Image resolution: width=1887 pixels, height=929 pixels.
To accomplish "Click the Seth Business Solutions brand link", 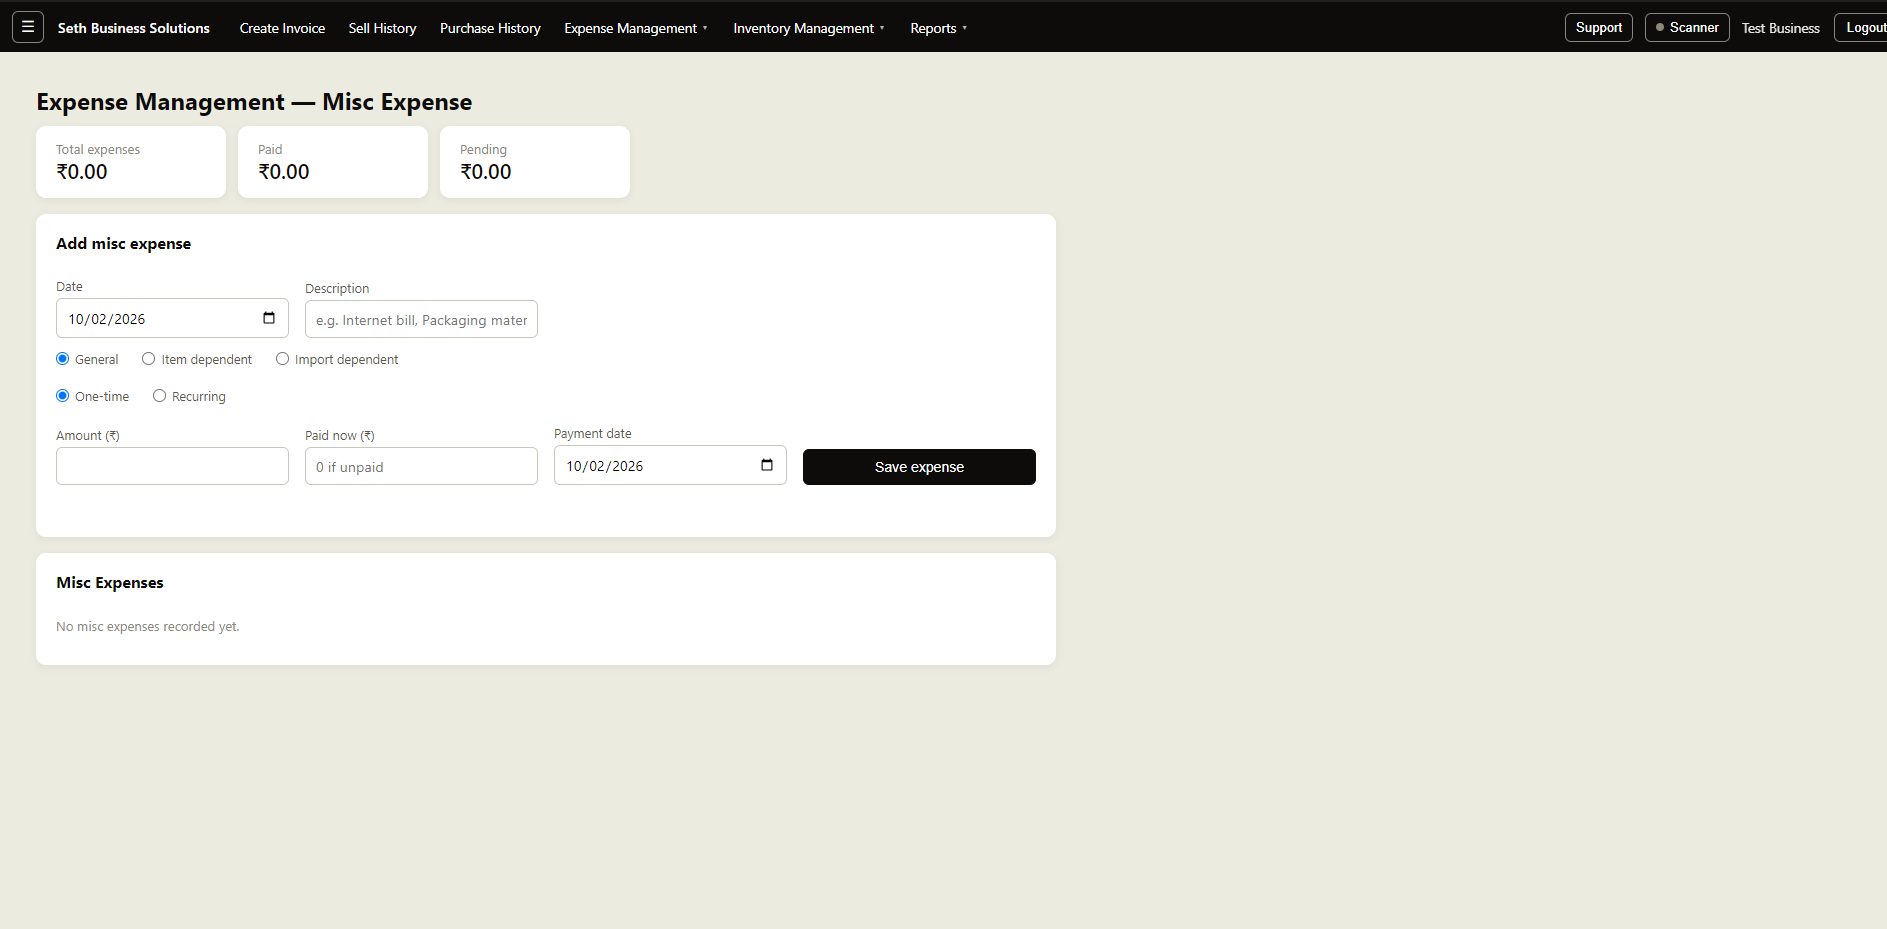I will pyautogui.click(x=134, y=28).
